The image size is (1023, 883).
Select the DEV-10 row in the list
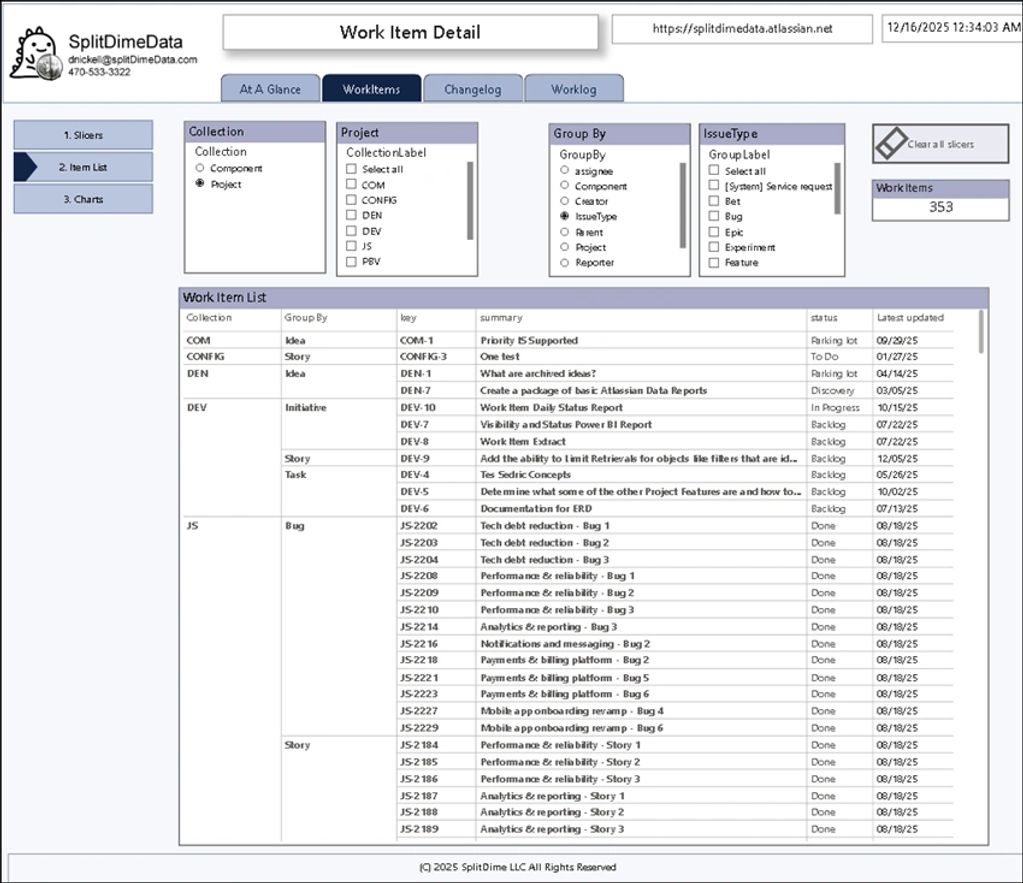(x=417, y=408)
